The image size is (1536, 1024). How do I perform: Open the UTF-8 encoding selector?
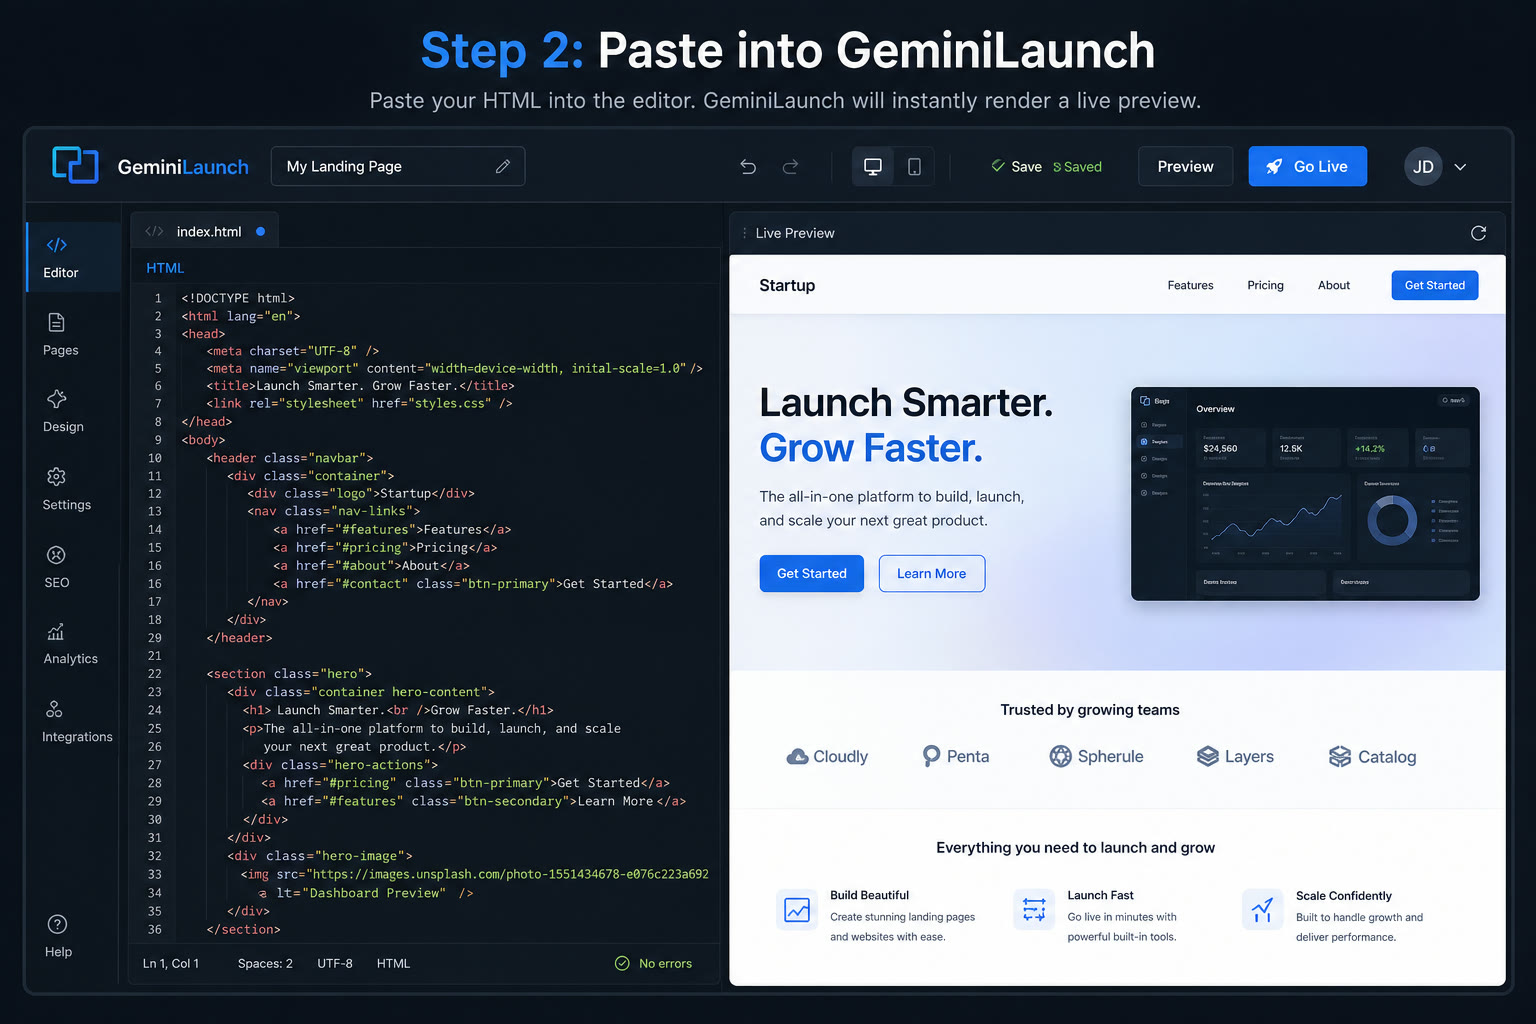(x=335, y=963)
